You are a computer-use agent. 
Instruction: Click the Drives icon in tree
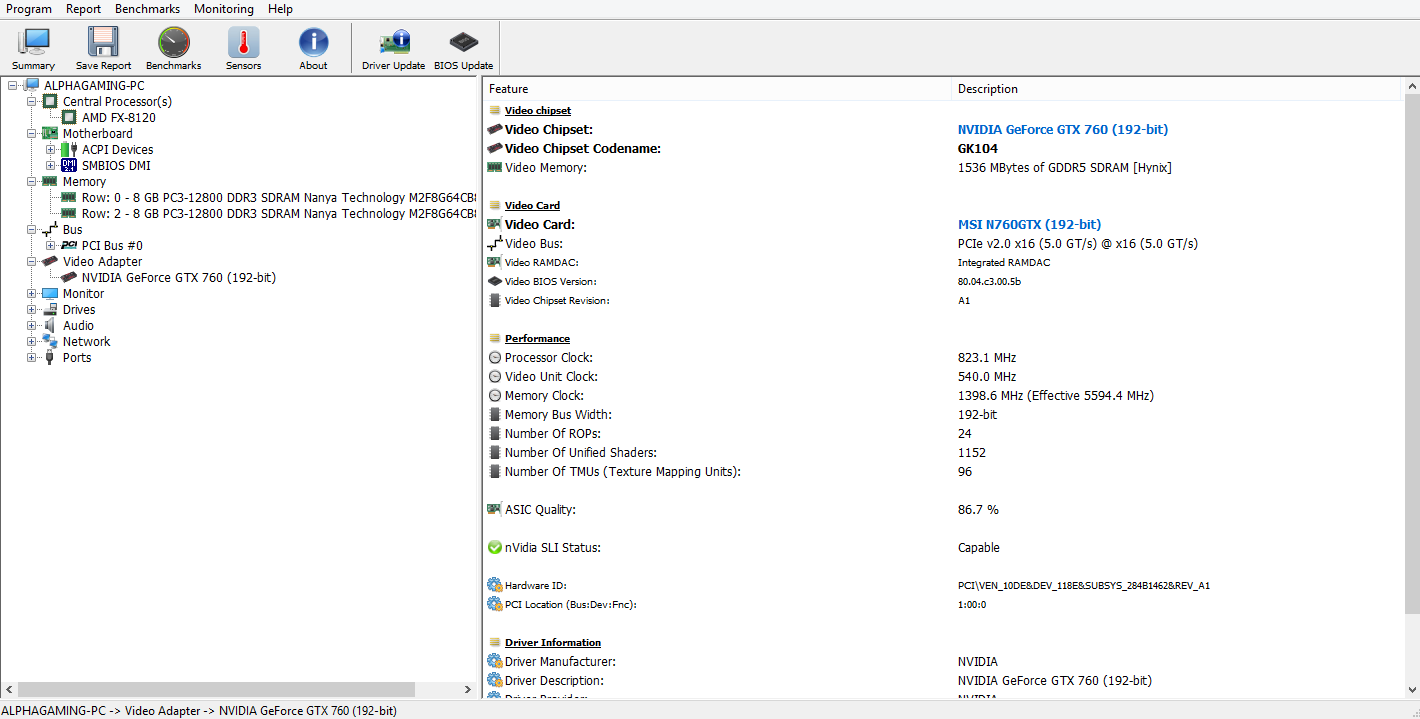pos(50,309)
